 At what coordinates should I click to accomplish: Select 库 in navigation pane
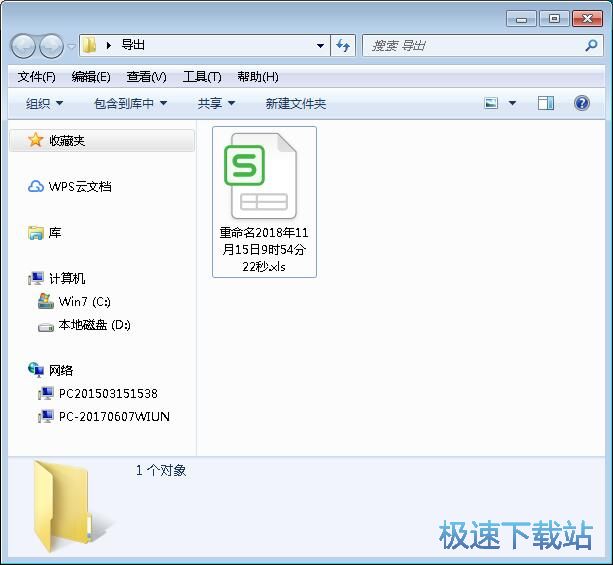[x=55, y=233]
